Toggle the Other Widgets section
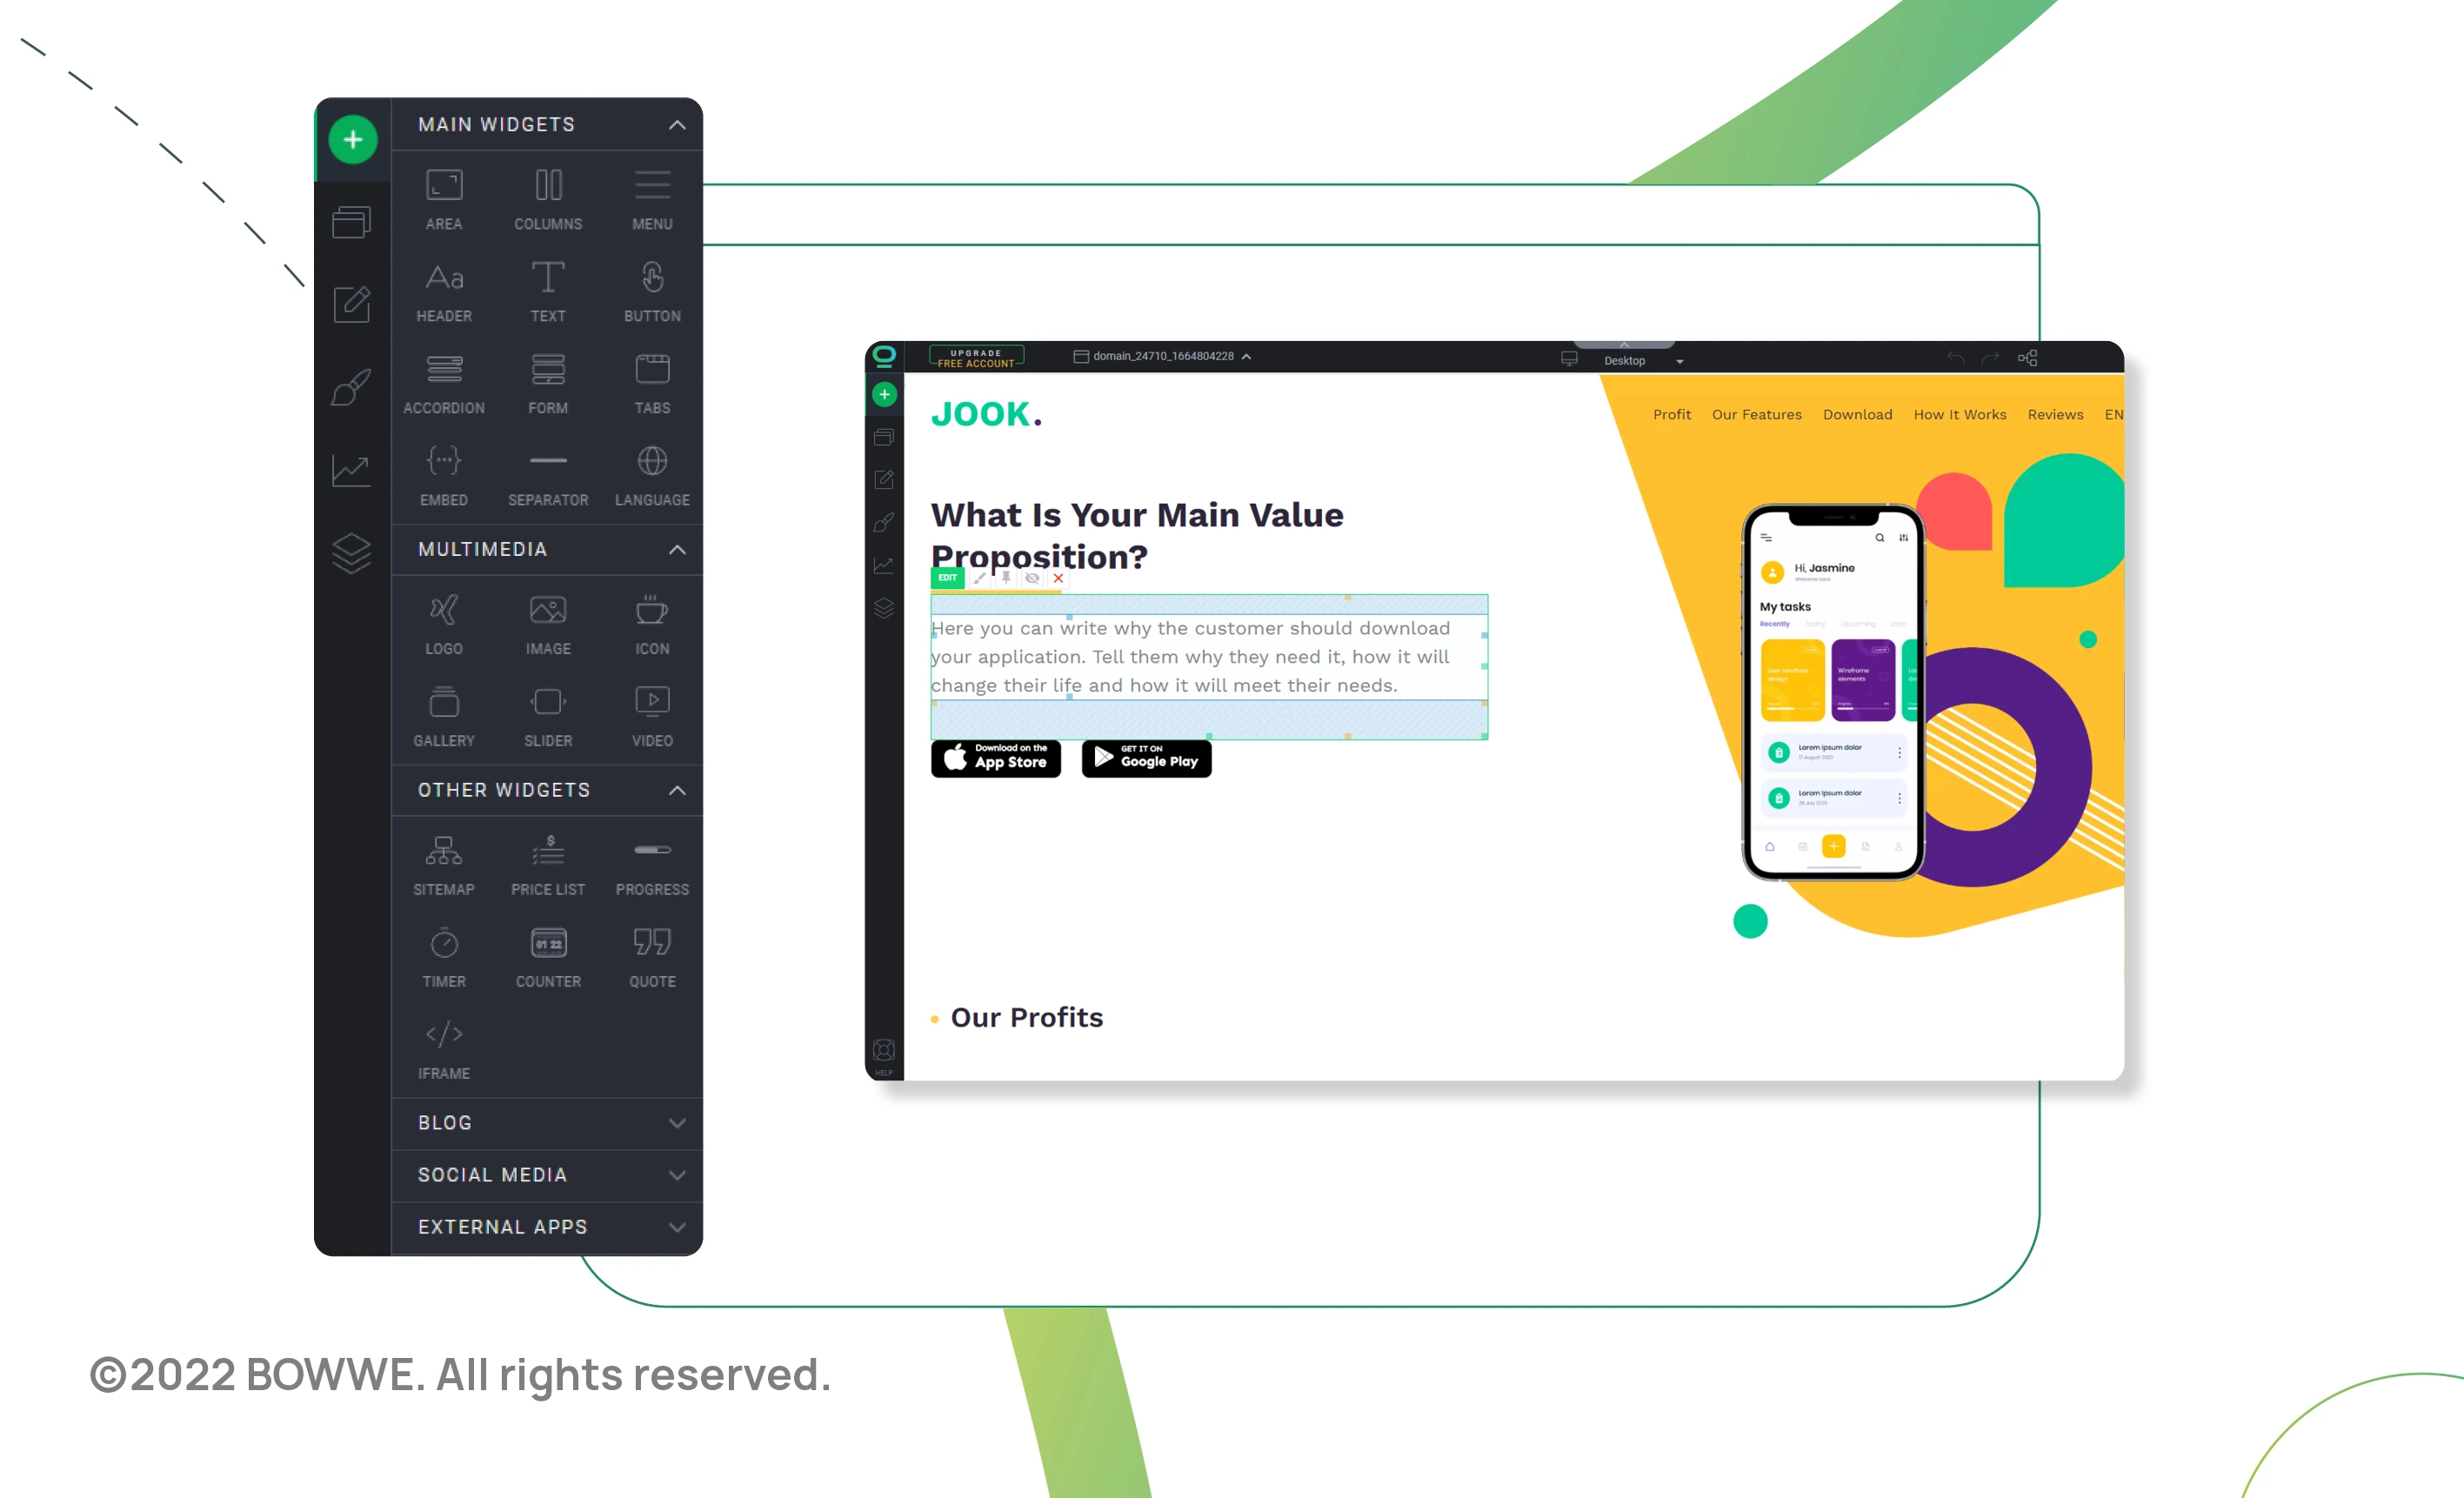 click(x=545, y=791)
